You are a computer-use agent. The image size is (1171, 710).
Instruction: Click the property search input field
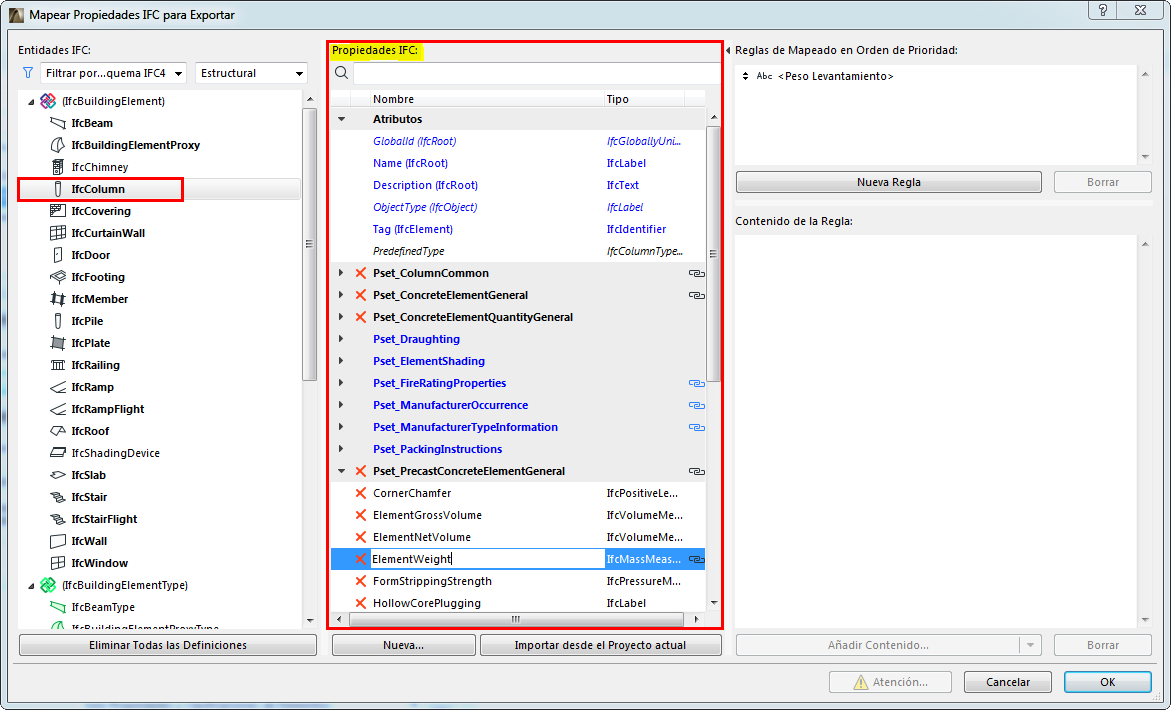tap(536, 73)
